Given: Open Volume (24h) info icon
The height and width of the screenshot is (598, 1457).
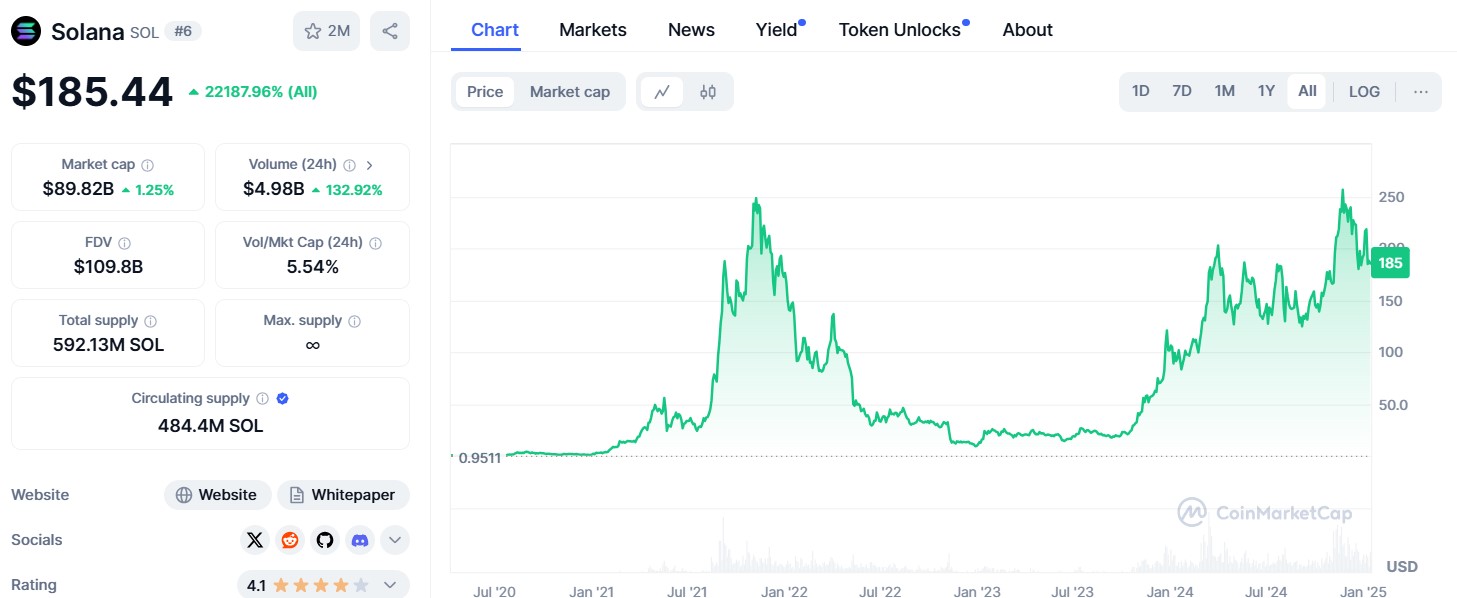Looking at the screenshot, I should (x=350, y=165).
